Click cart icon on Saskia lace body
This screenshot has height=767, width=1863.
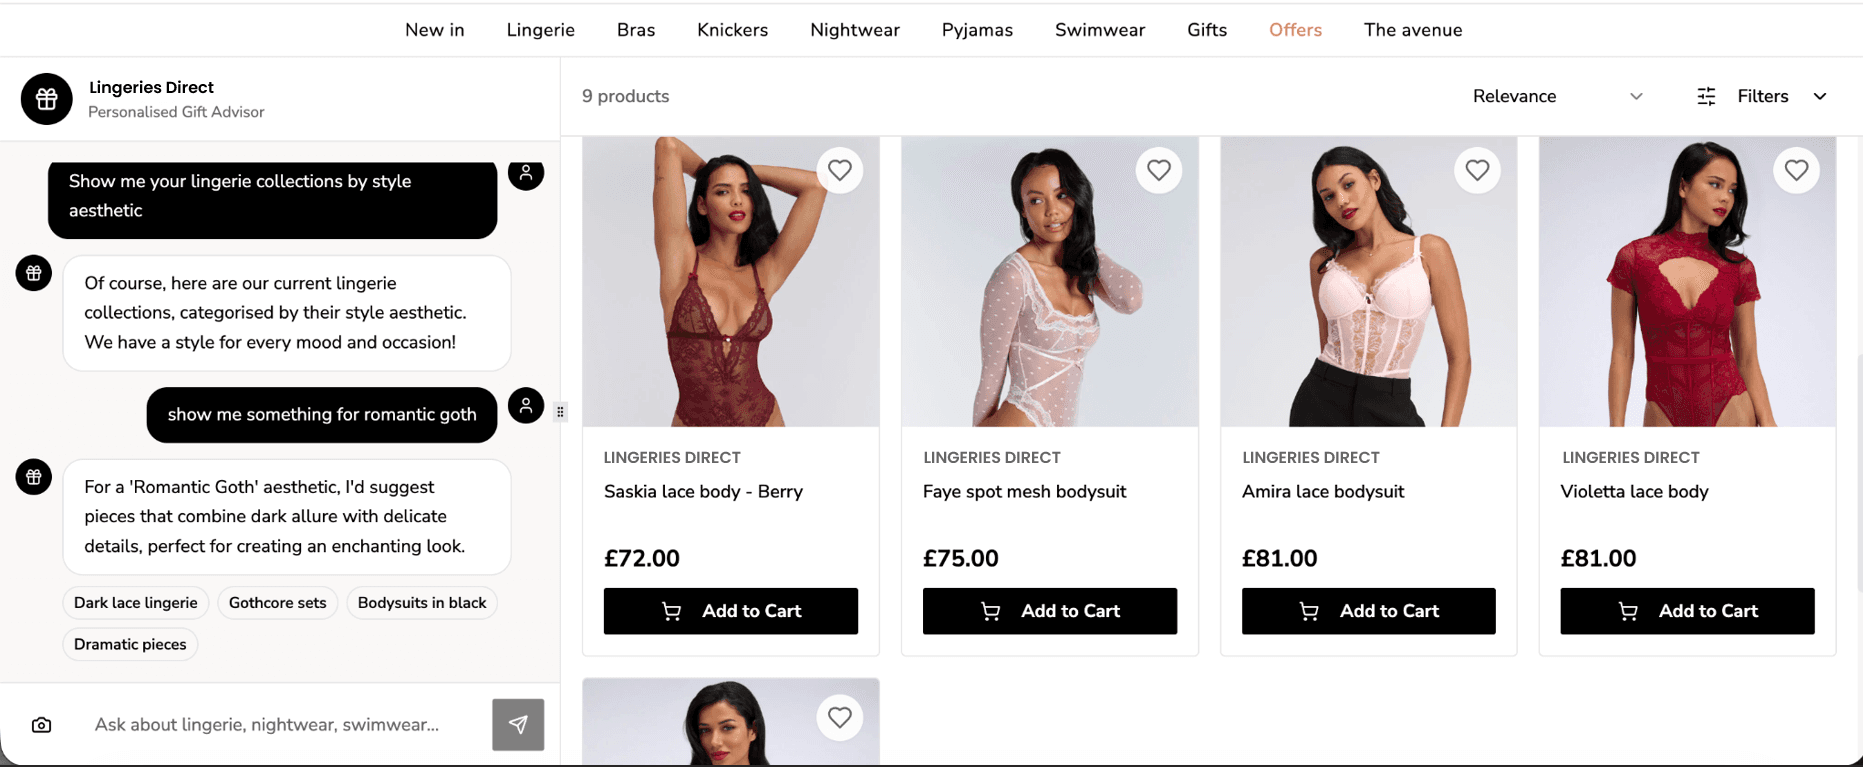(672, 611)
